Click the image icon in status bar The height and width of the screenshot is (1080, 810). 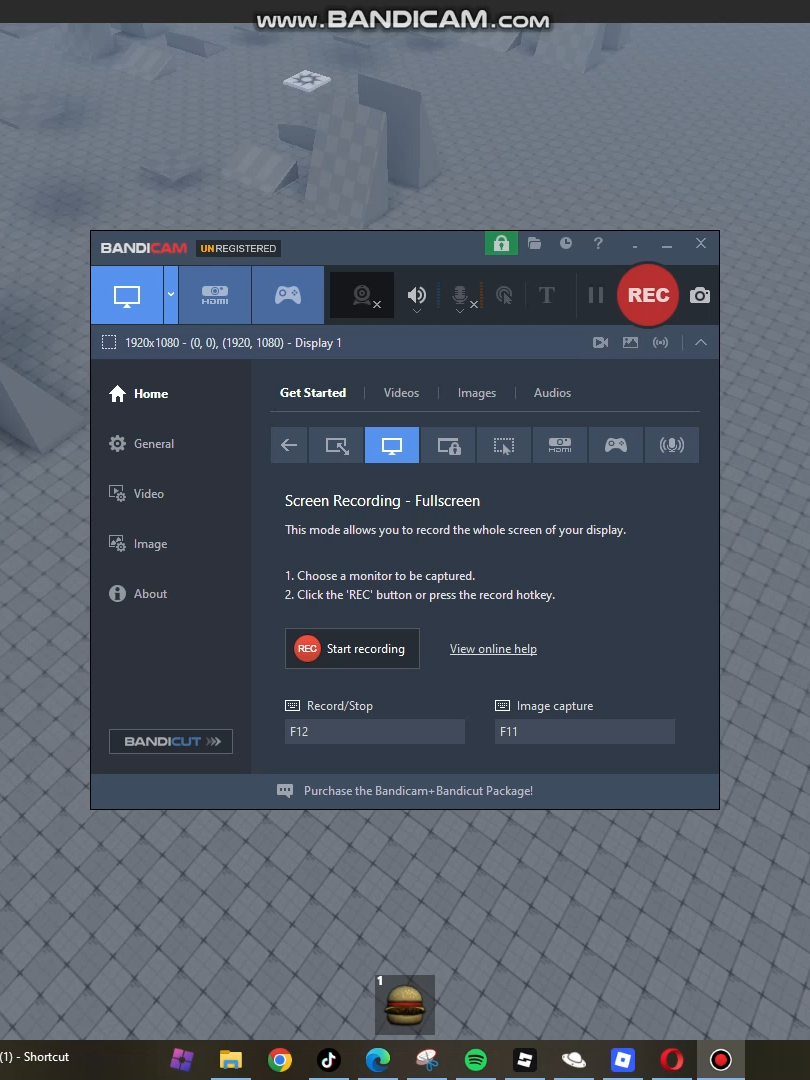[x=630, y=342]
